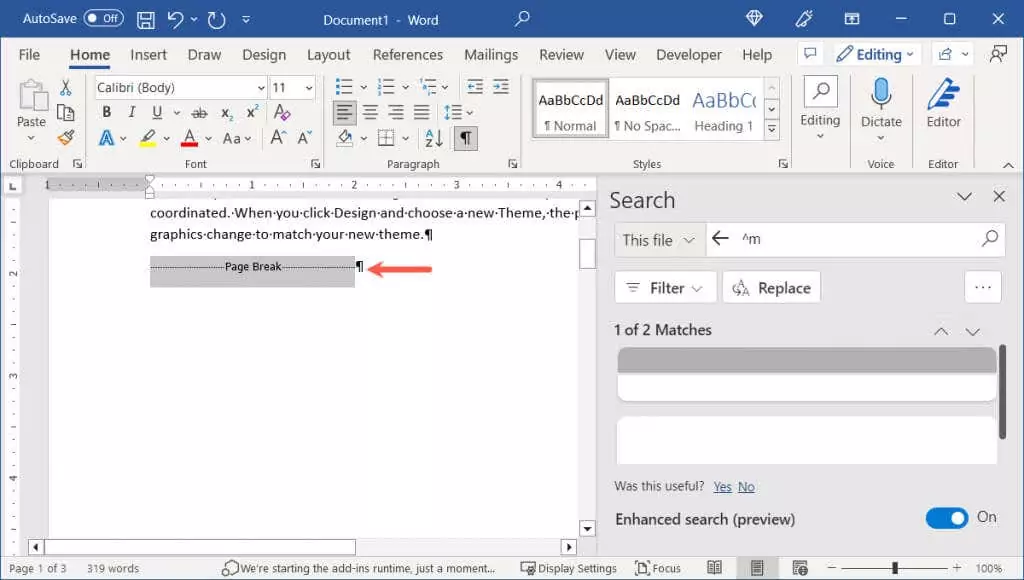Toggle Show/Hide paragraph marks
The height and width of the screenshot is (580, 1024).
[x=466, y=138]
